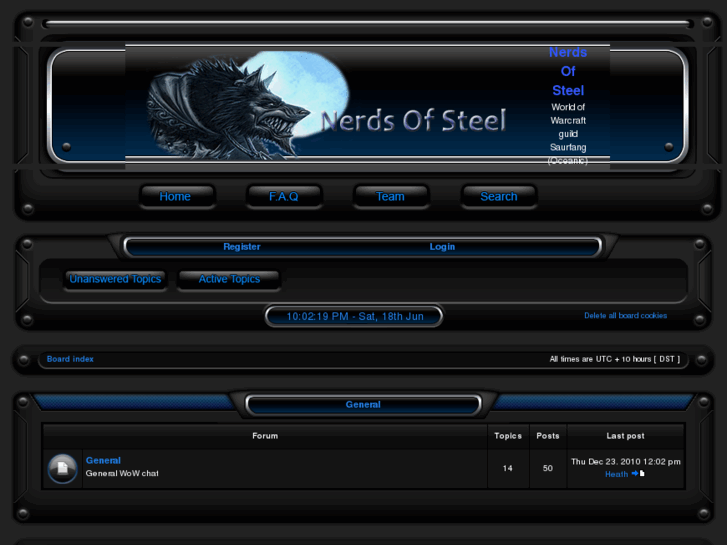Click the posts count '50'
The height and width of the screenshot is (545, 727).
click(548, 468)
